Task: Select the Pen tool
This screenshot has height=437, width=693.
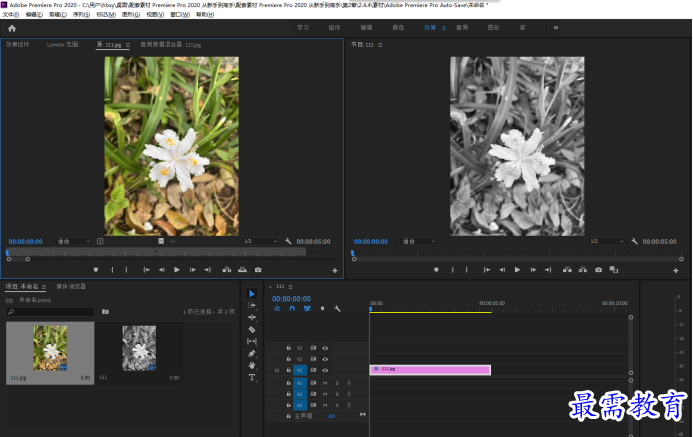Action: click(x=252, y=353)
